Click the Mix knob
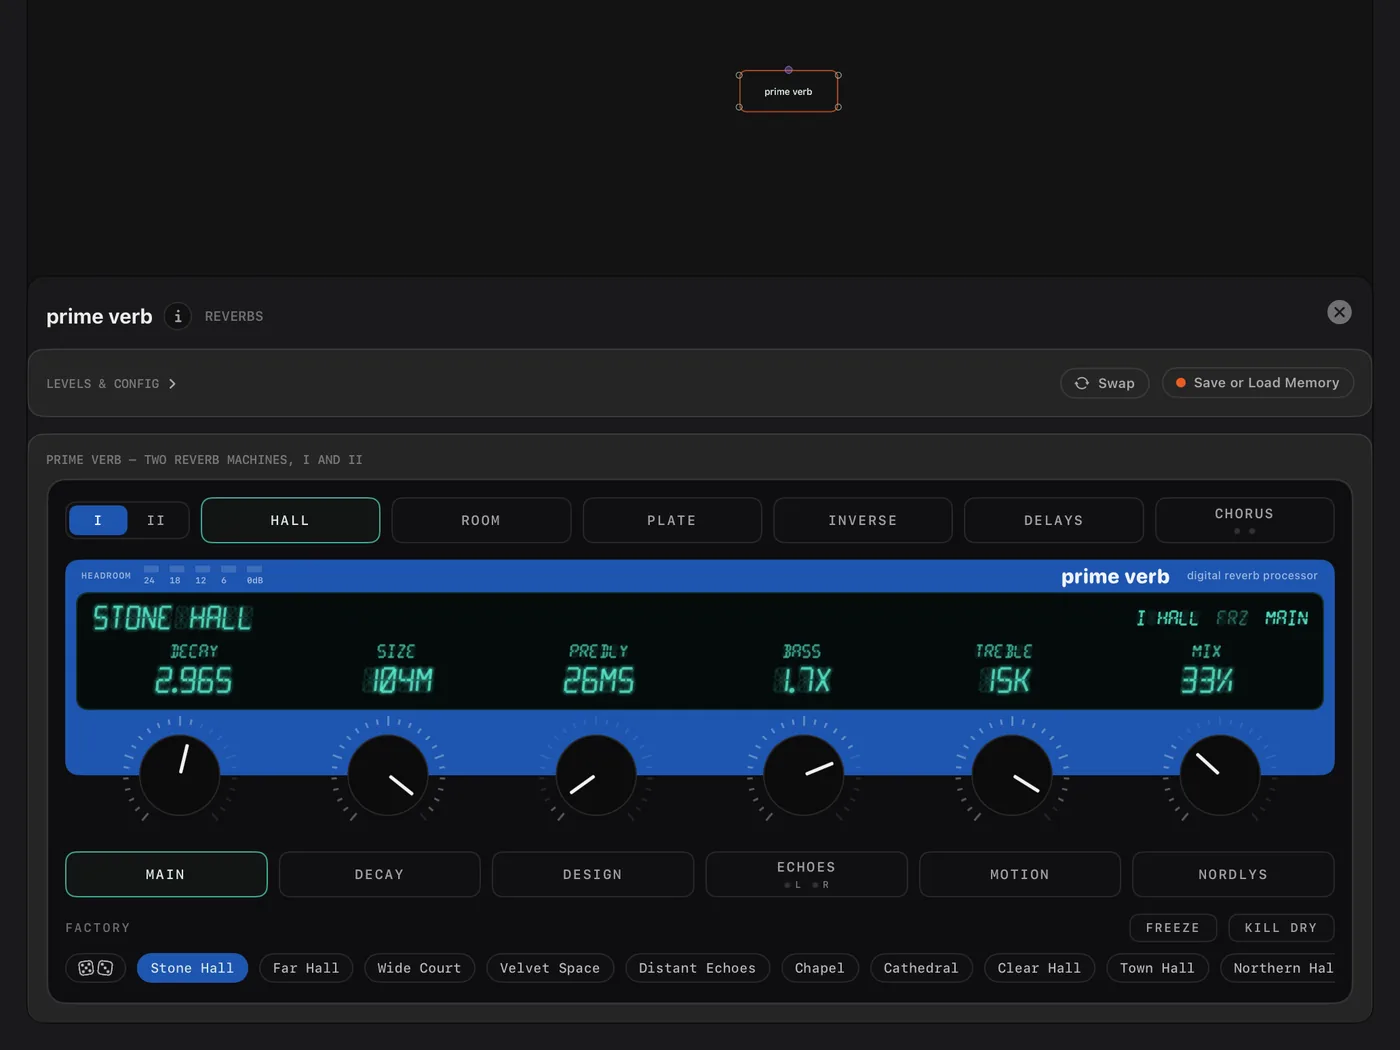Viewport: 1400px width, 1050px height. click(x=1220, y=775)
